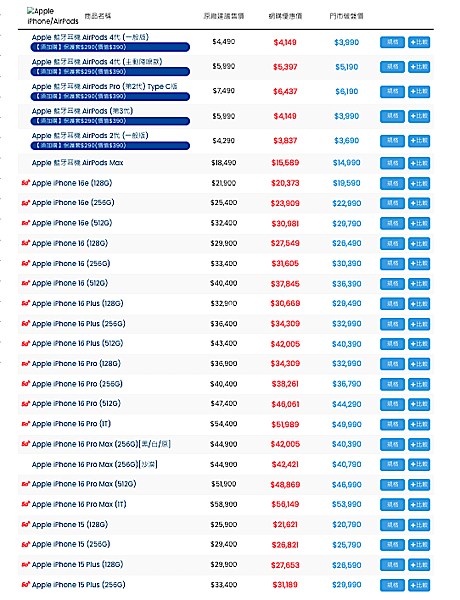Click the 5G icon beside iPhone 15 Plus (256G)
460x600 pixels.
pos(26,584)
